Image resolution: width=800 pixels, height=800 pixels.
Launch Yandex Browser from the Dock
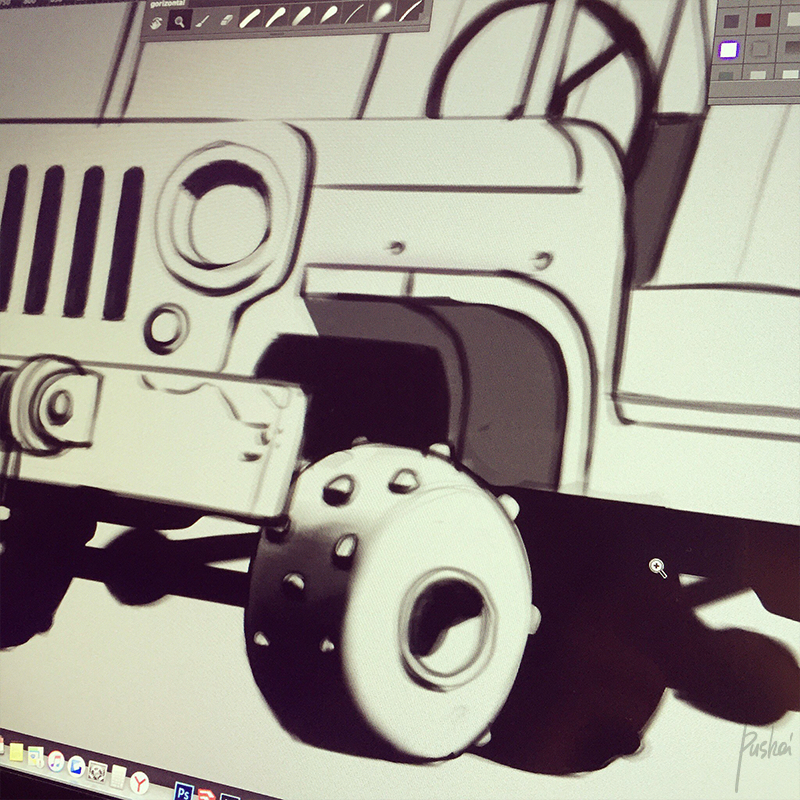[x=140, y=782]
